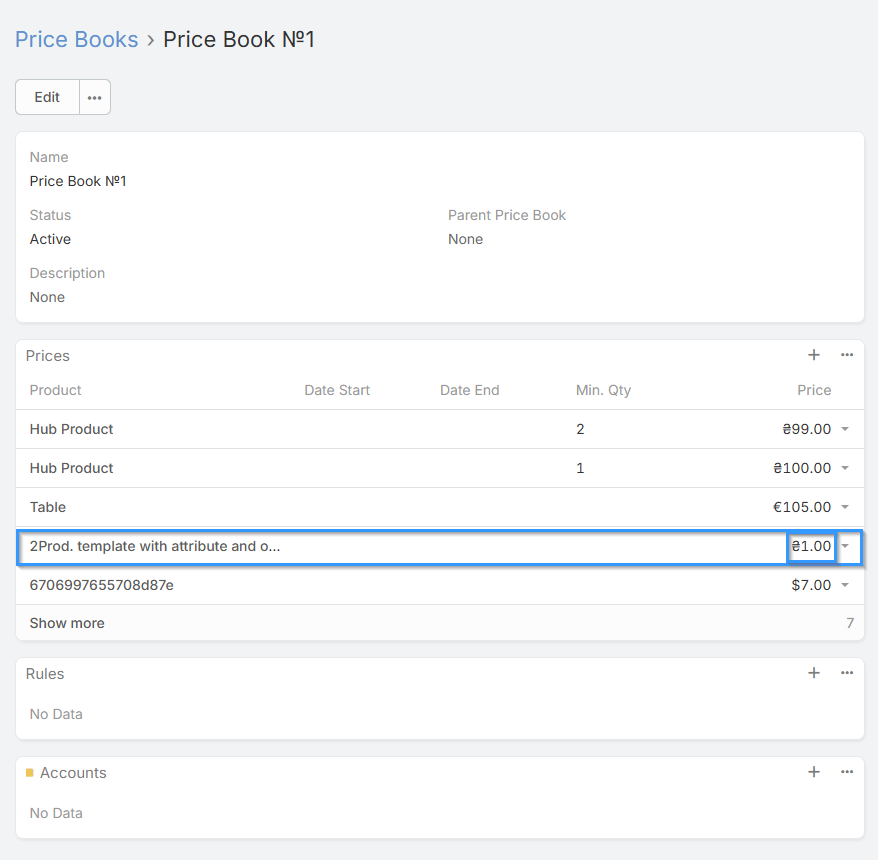This screenshot has width=878, height=860.
Task: Expand dropdown for the ₴99.00 Hub Product row
Action: tap(845, 429)
